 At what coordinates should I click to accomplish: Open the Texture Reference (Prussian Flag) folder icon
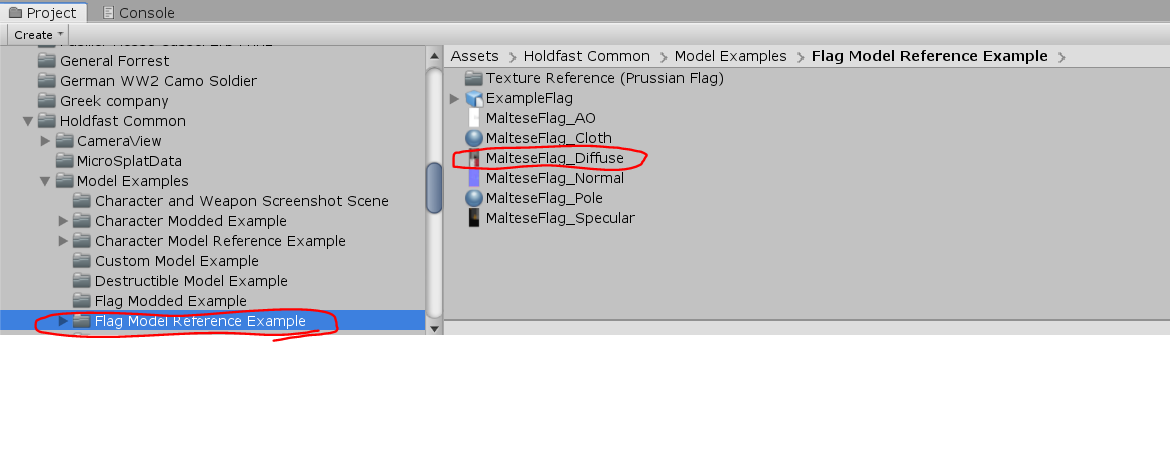[x=473, y=78]
